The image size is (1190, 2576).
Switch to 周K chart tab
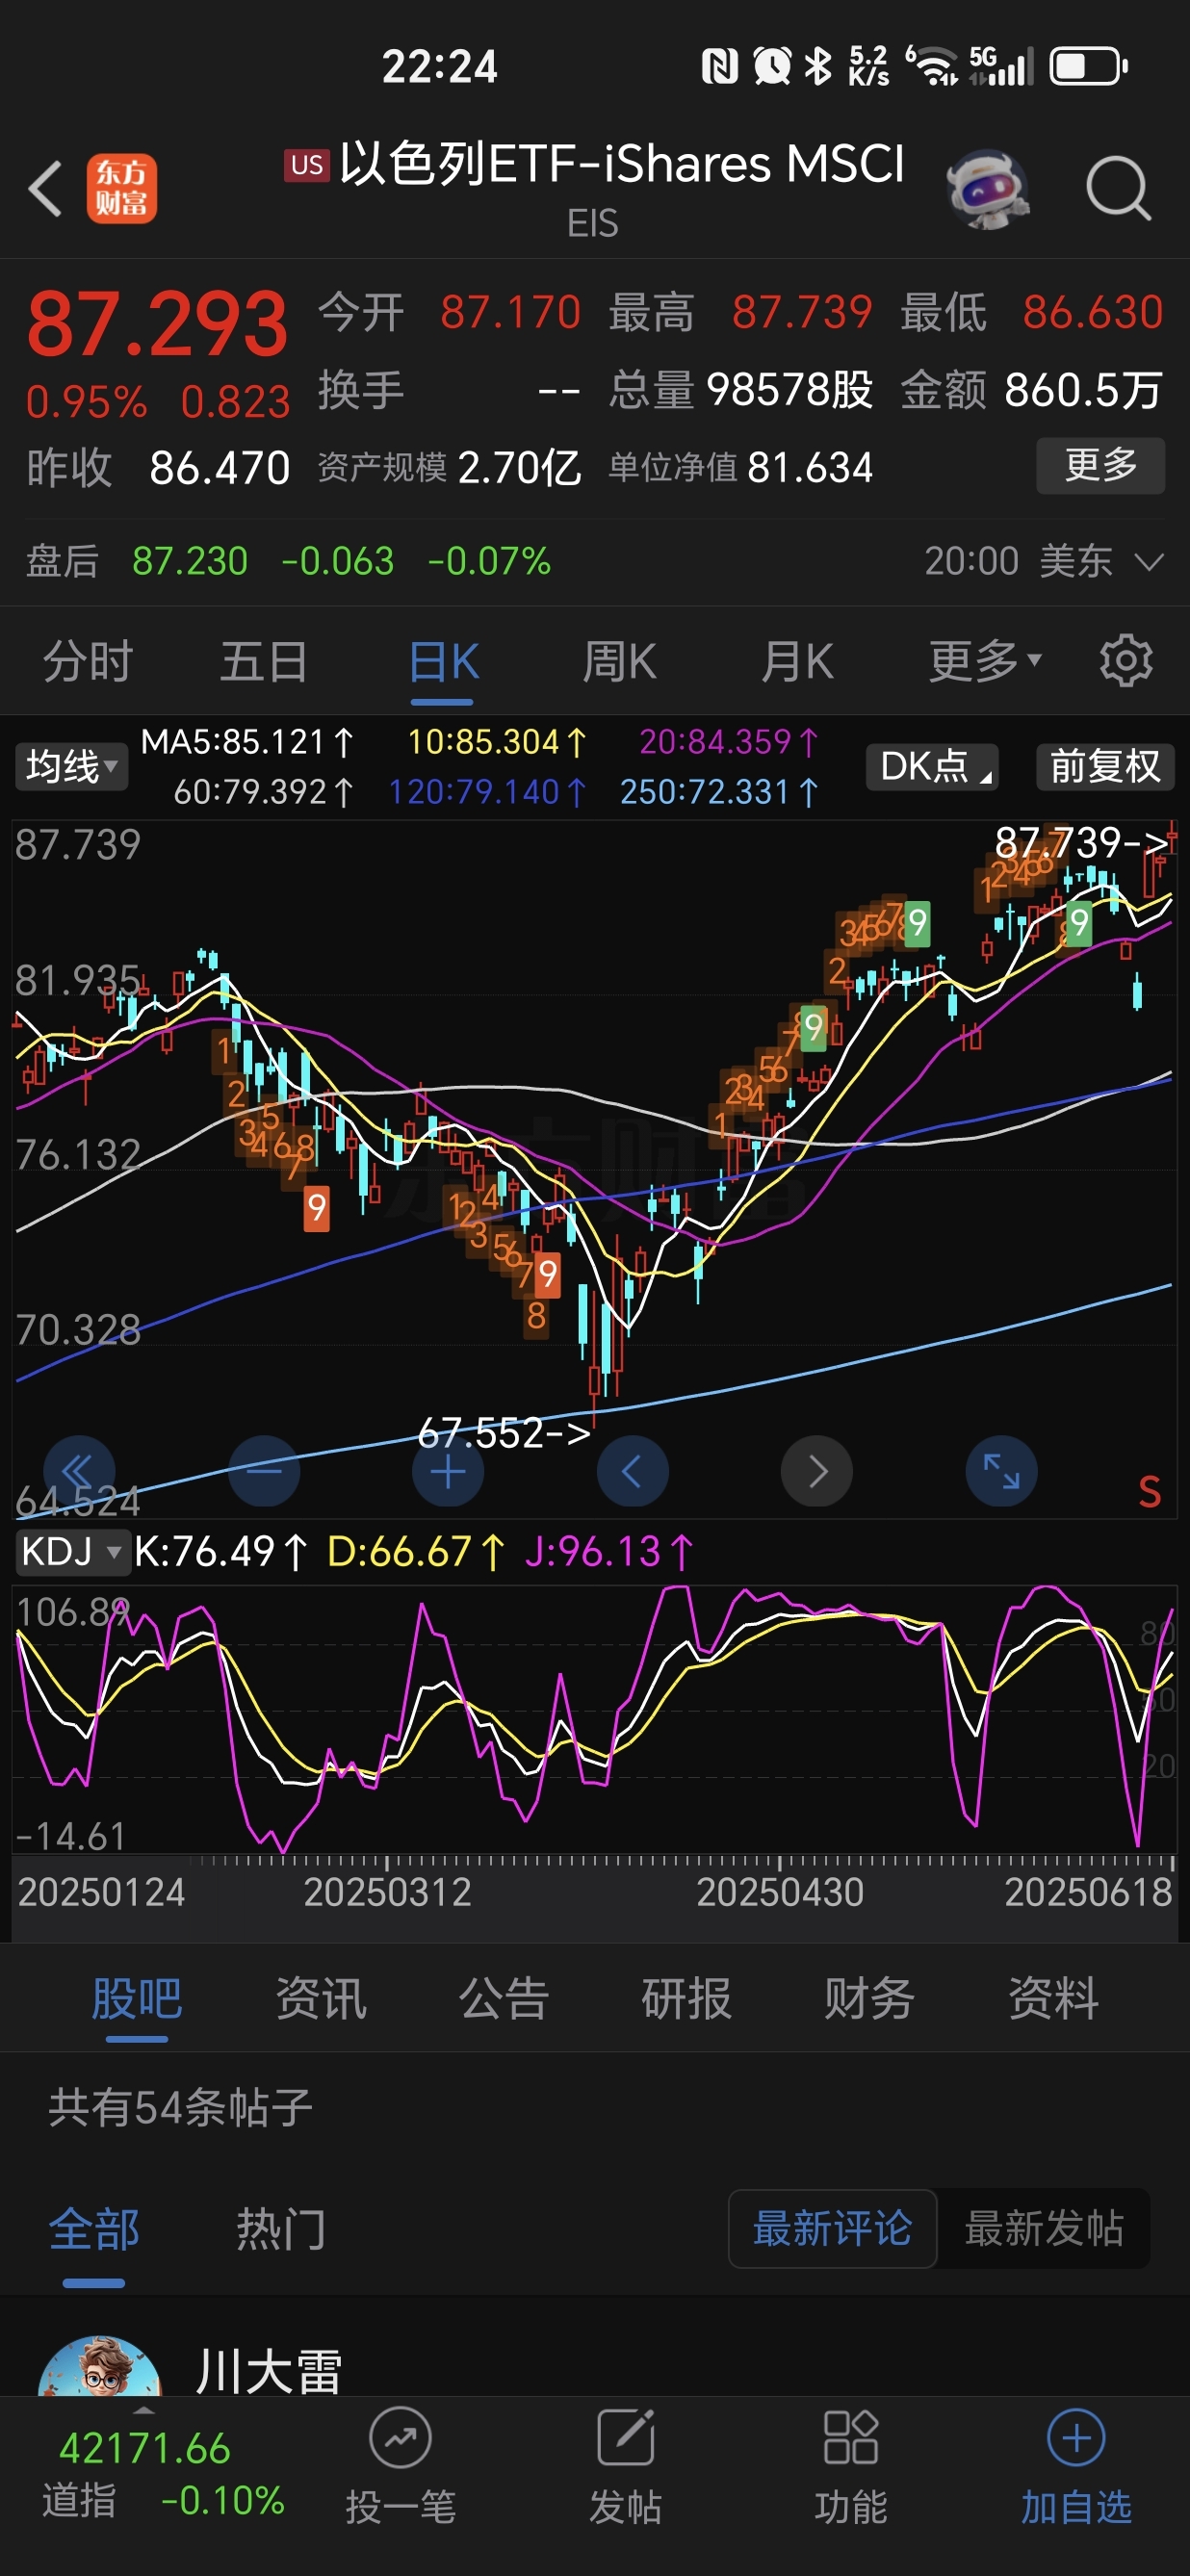[x=620, y=661]
